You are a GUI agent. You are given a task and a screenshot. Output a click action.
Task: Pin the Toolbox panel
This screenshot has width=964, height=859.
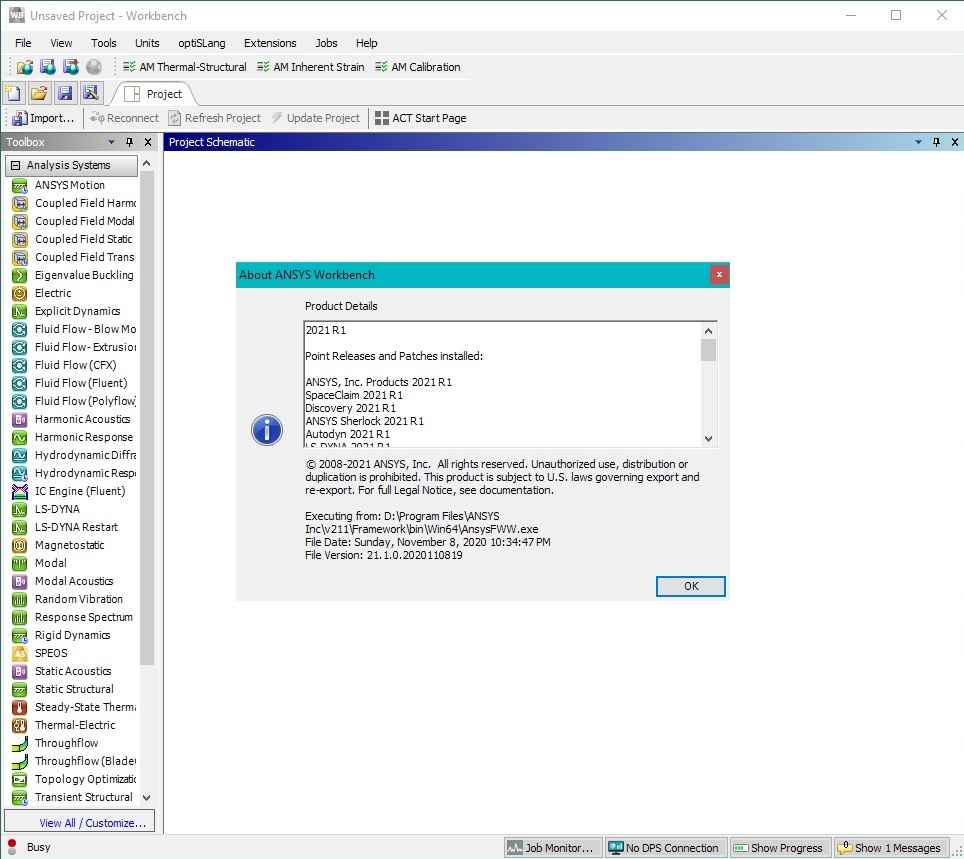click(130, 142)
